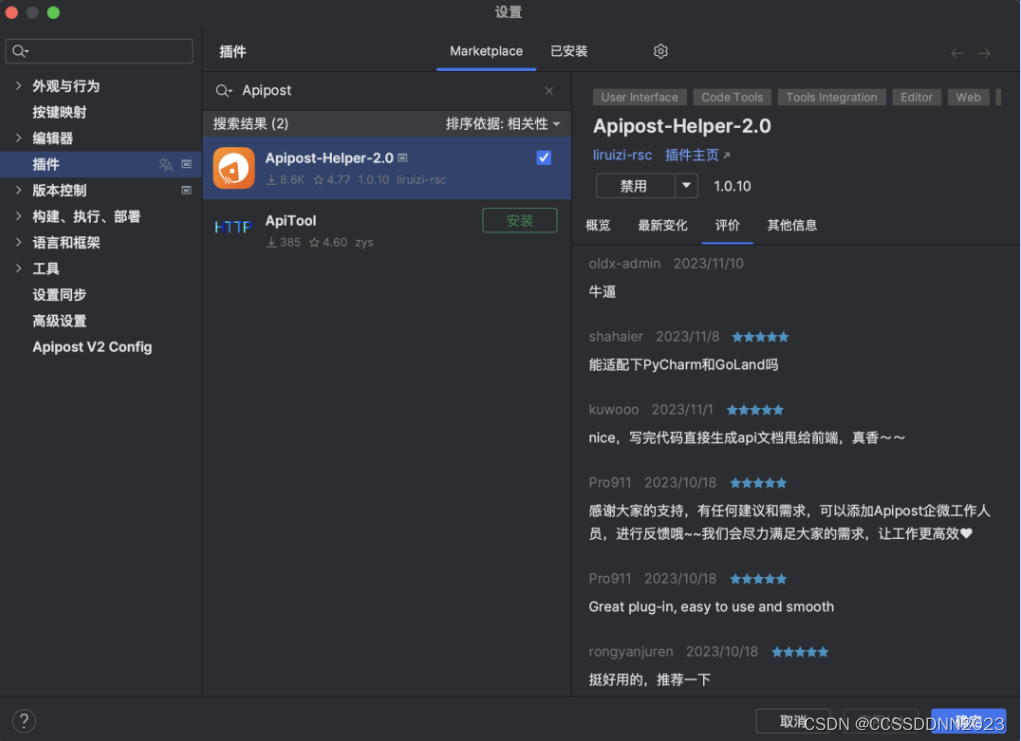Open the 排序依据: 相关性 sort dropdown

502,124
